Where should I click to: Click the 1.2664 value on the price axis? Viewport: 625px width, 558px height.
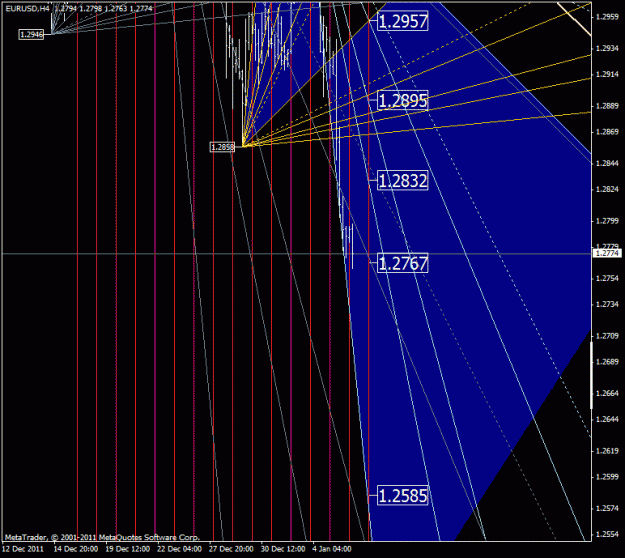click(x=607, y=393)
